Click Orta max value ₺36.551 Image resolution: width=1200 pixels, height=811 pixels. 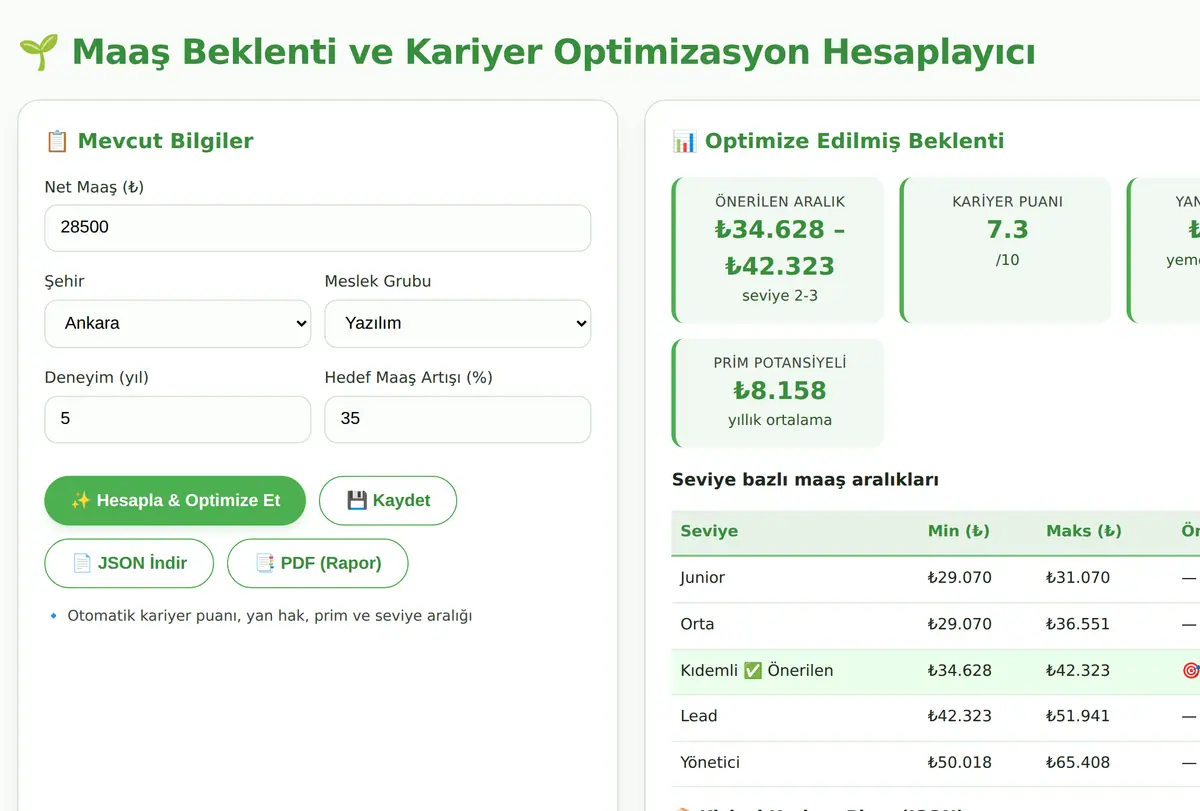tap(1078, 624)
